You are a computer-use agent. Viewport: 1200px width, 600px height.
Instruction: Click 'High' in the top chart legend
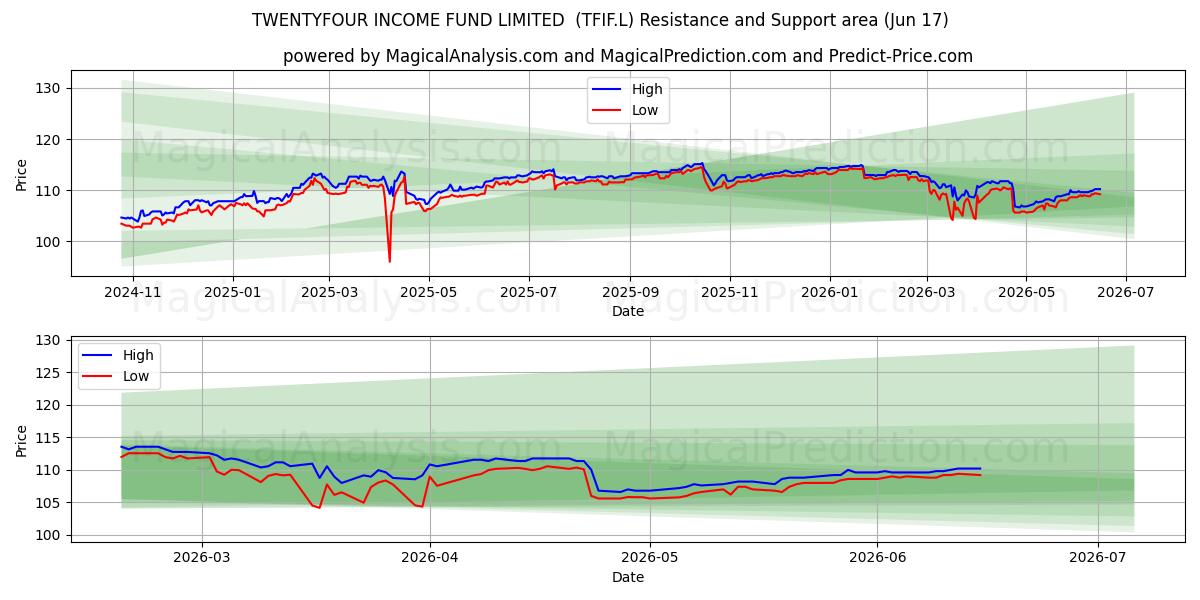(647, 89)
